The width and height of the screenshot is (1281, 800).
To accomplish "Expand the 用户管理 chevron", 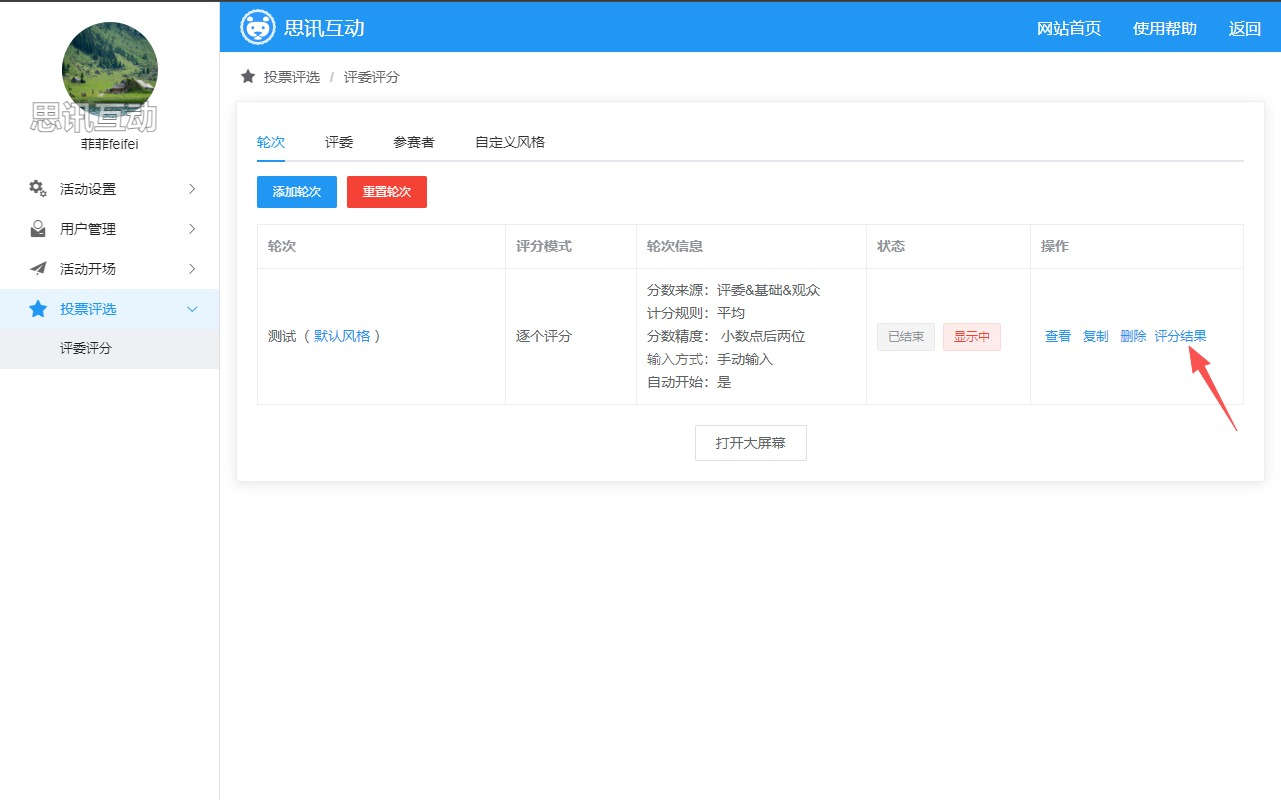I will tap(192, 229).
